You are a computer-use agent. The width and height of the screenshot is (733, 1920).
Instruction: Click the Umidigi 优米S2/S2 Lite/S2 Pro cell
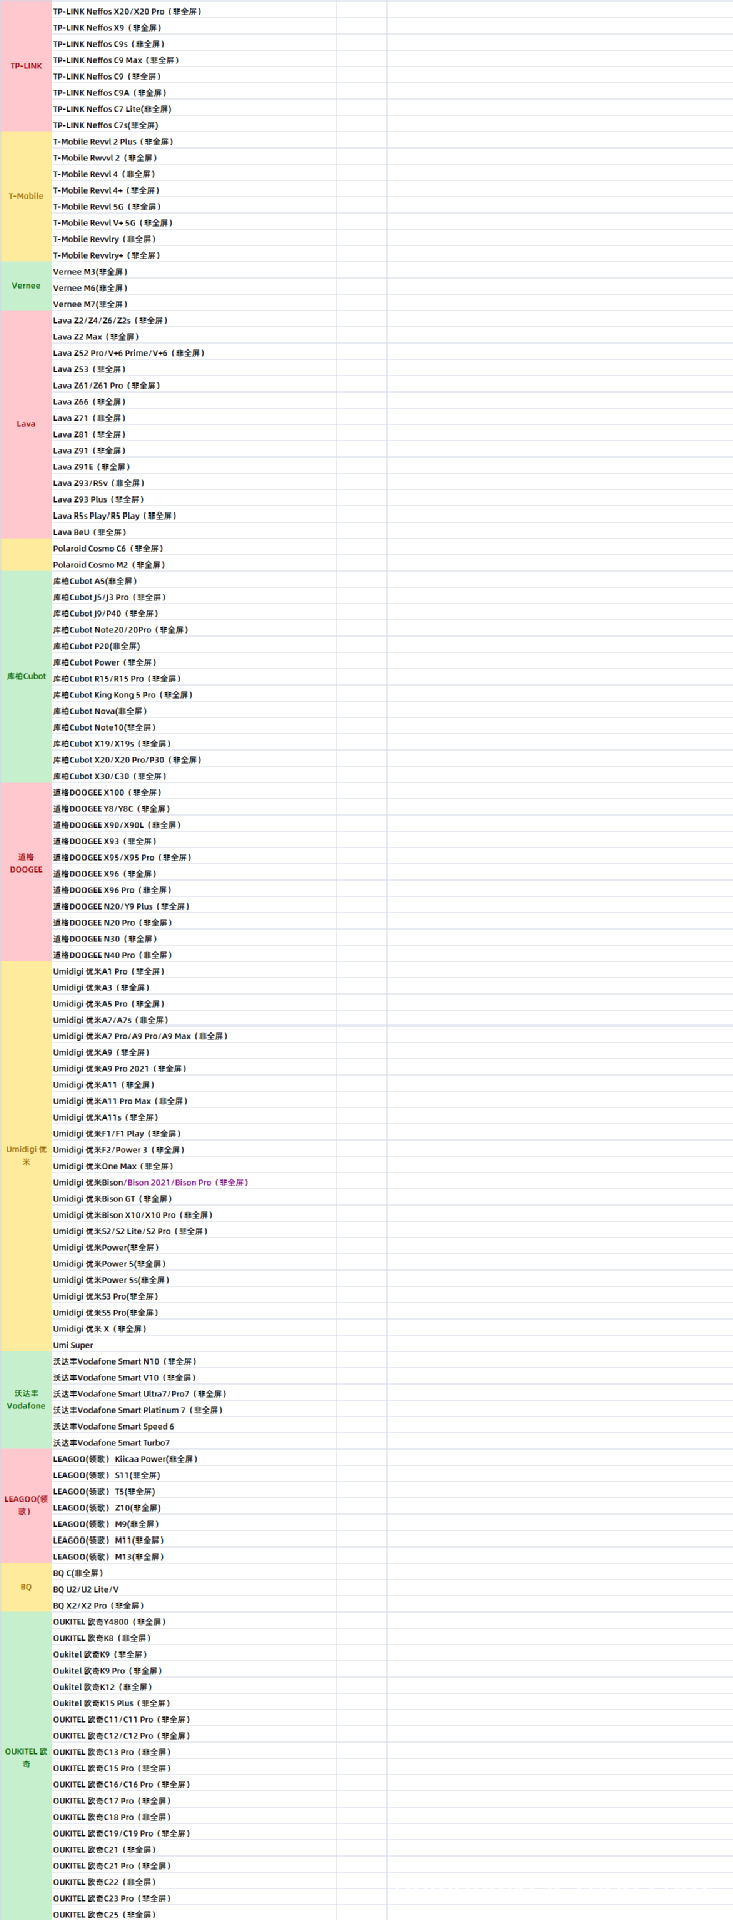click(x=194, y=1231)
